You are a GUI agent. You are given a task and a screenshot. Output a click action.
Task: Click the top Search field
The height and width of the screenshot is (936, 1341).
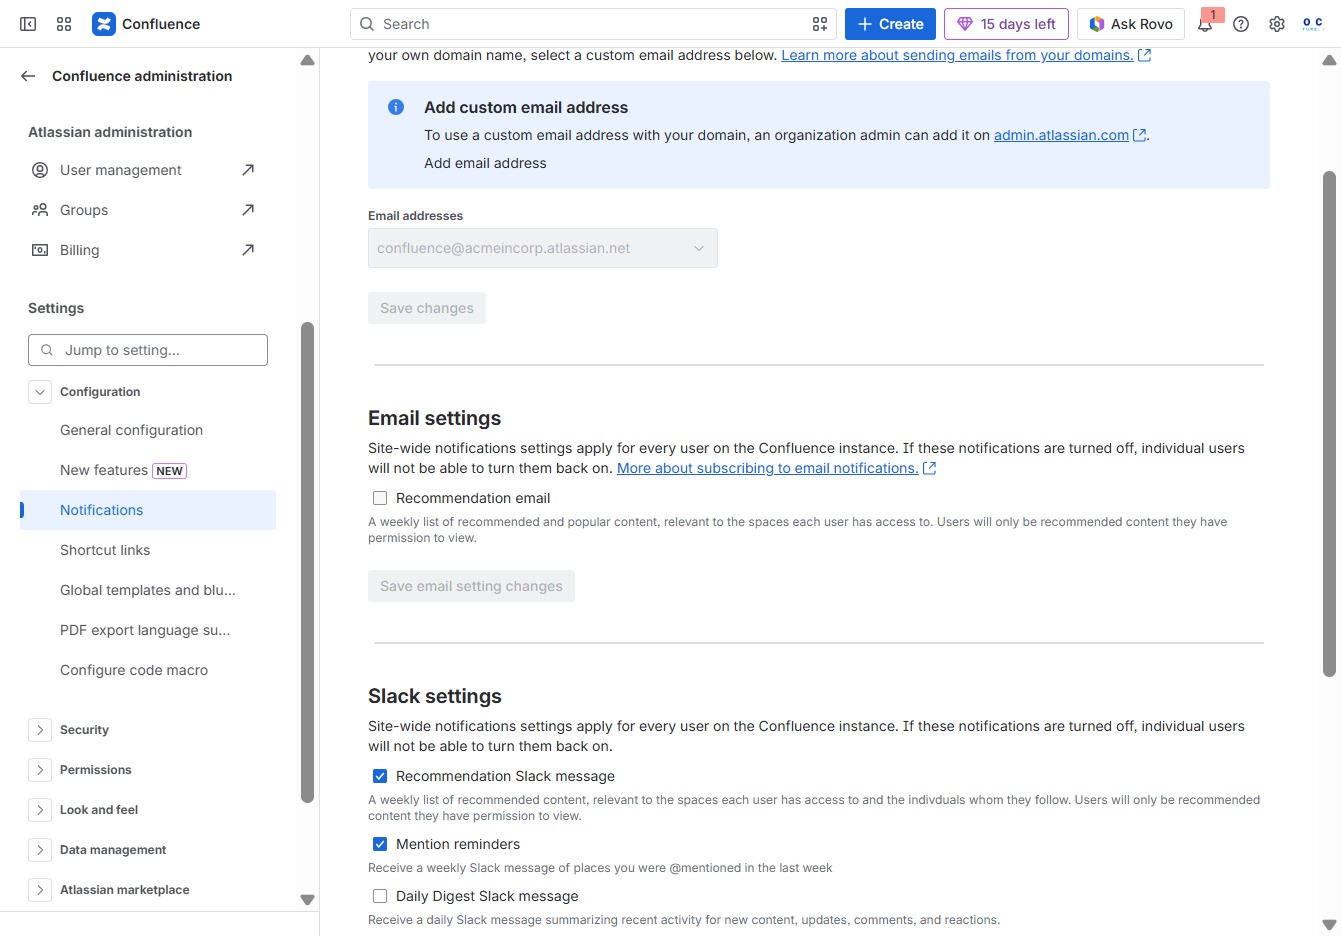(x=593, y=24)
